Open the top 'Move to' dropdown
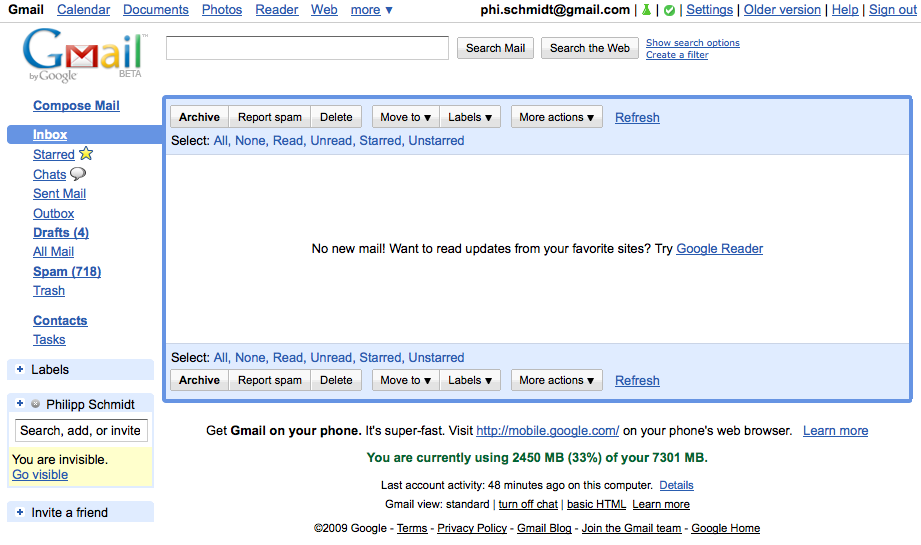 point(405,117)
